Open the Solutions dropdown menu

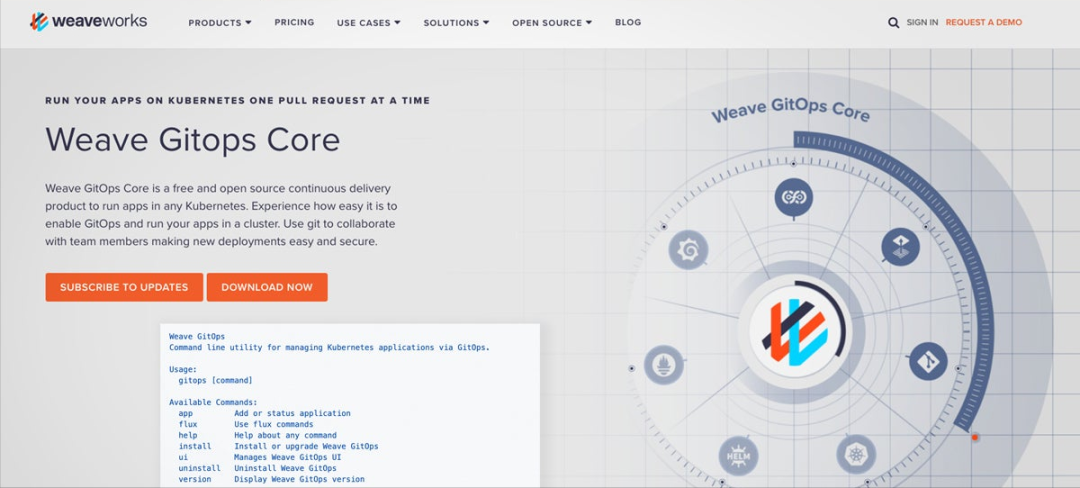coord(456,22)
